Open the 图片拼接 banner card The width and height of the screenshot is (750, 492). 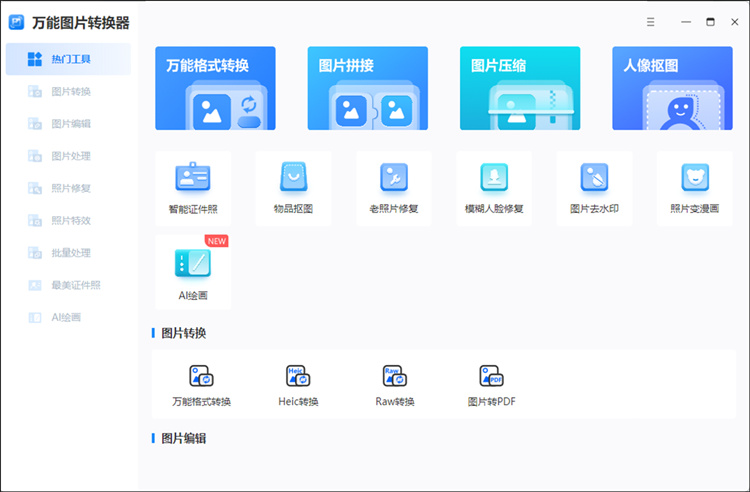(367, 88)
